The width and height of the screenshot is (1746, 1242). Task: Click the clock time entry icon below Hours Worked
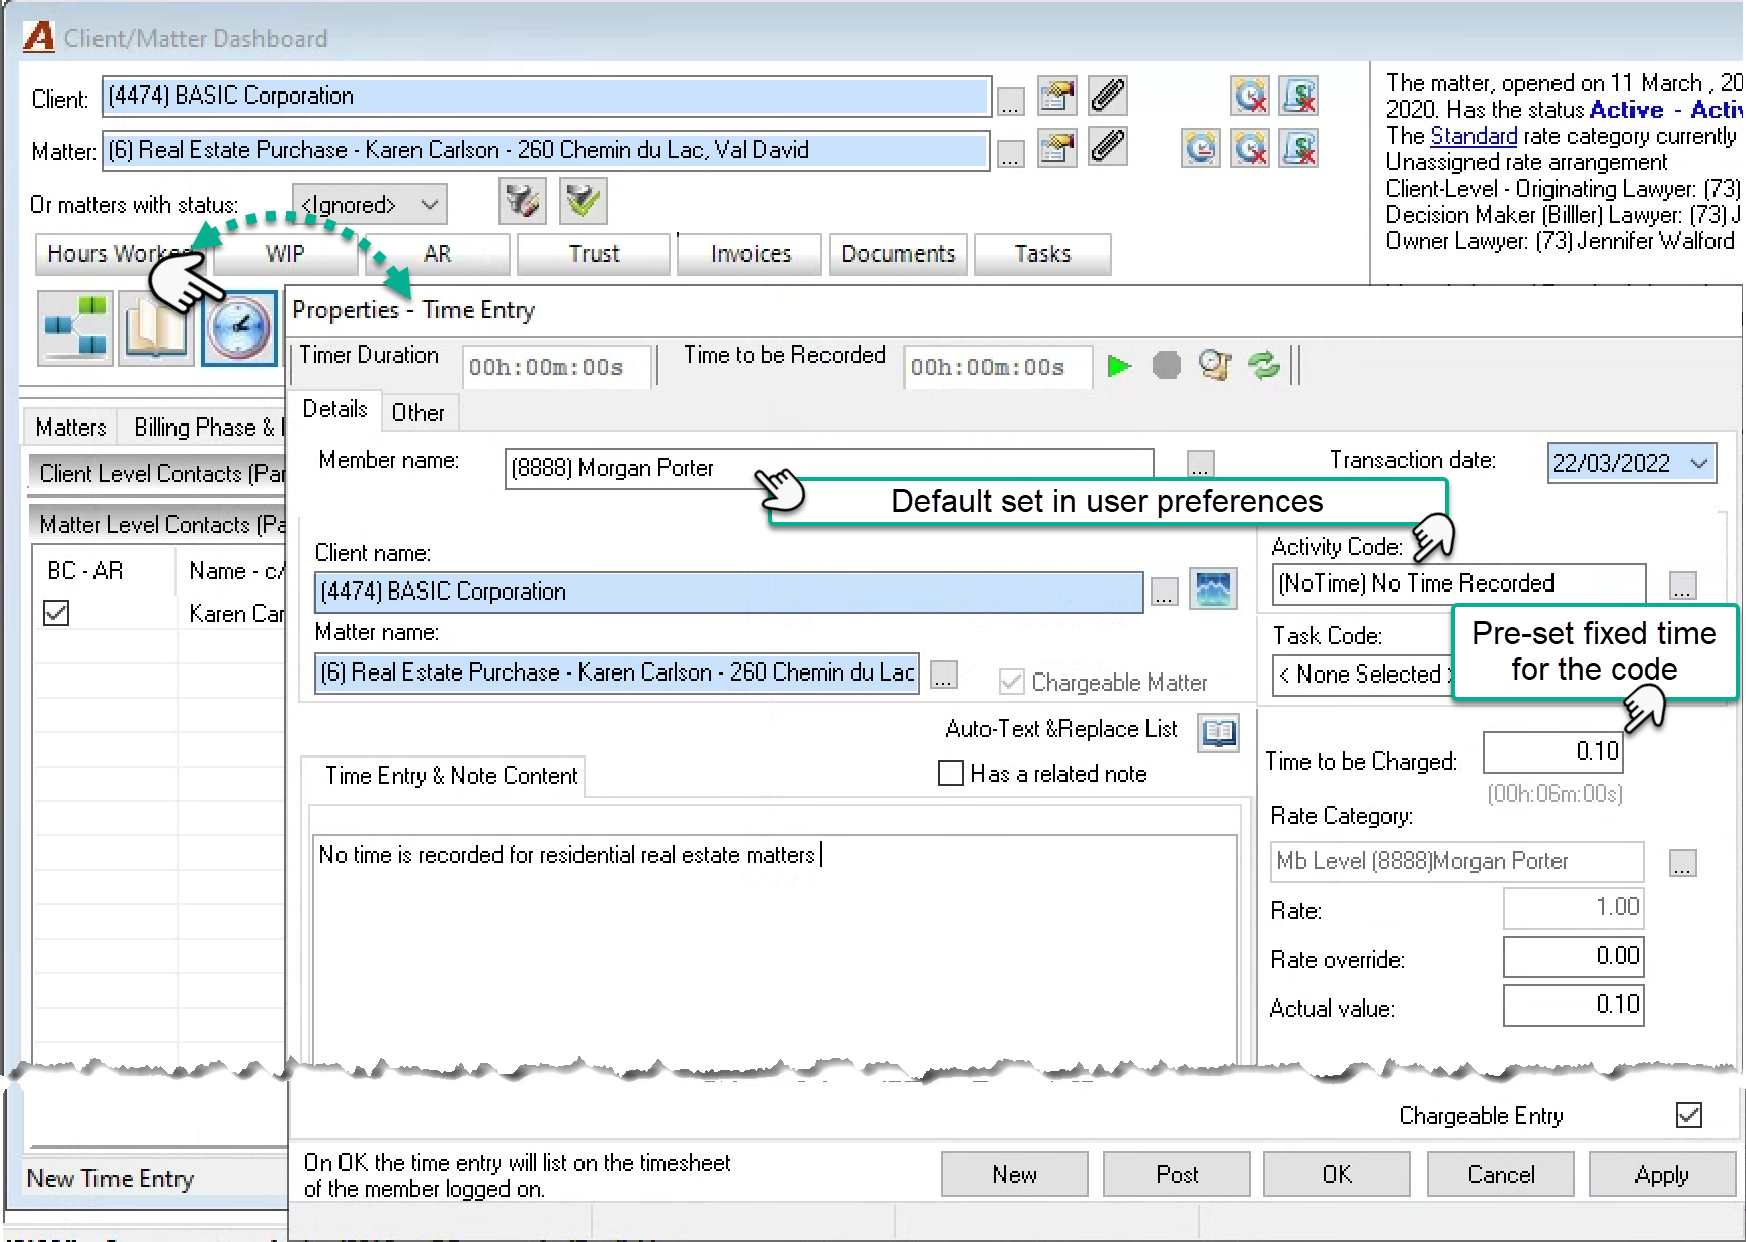[239, 328]
